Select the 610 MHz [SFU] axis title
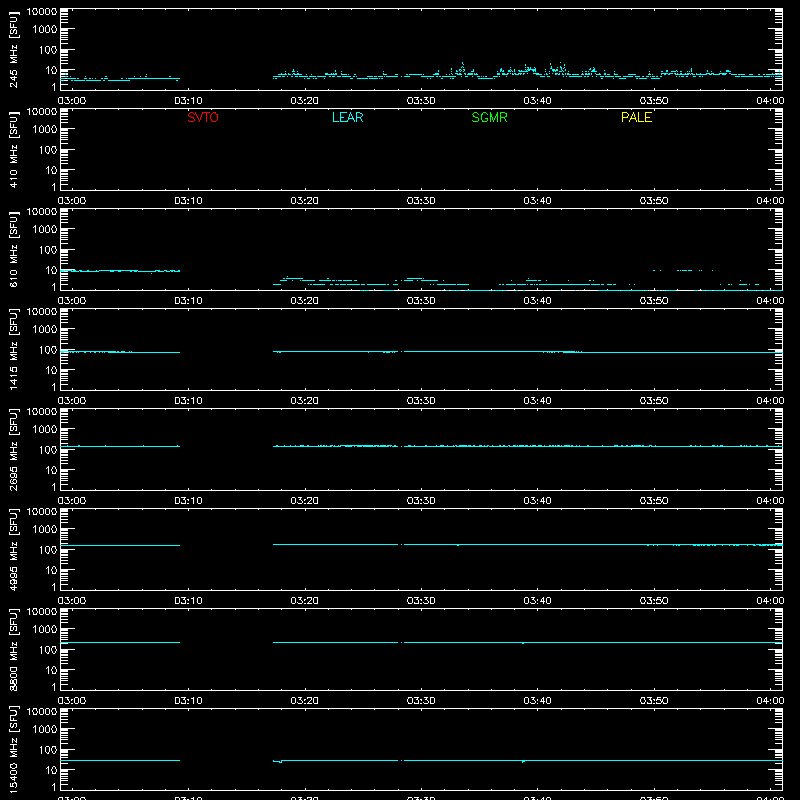800x800 pixels. tap(14, 249)
